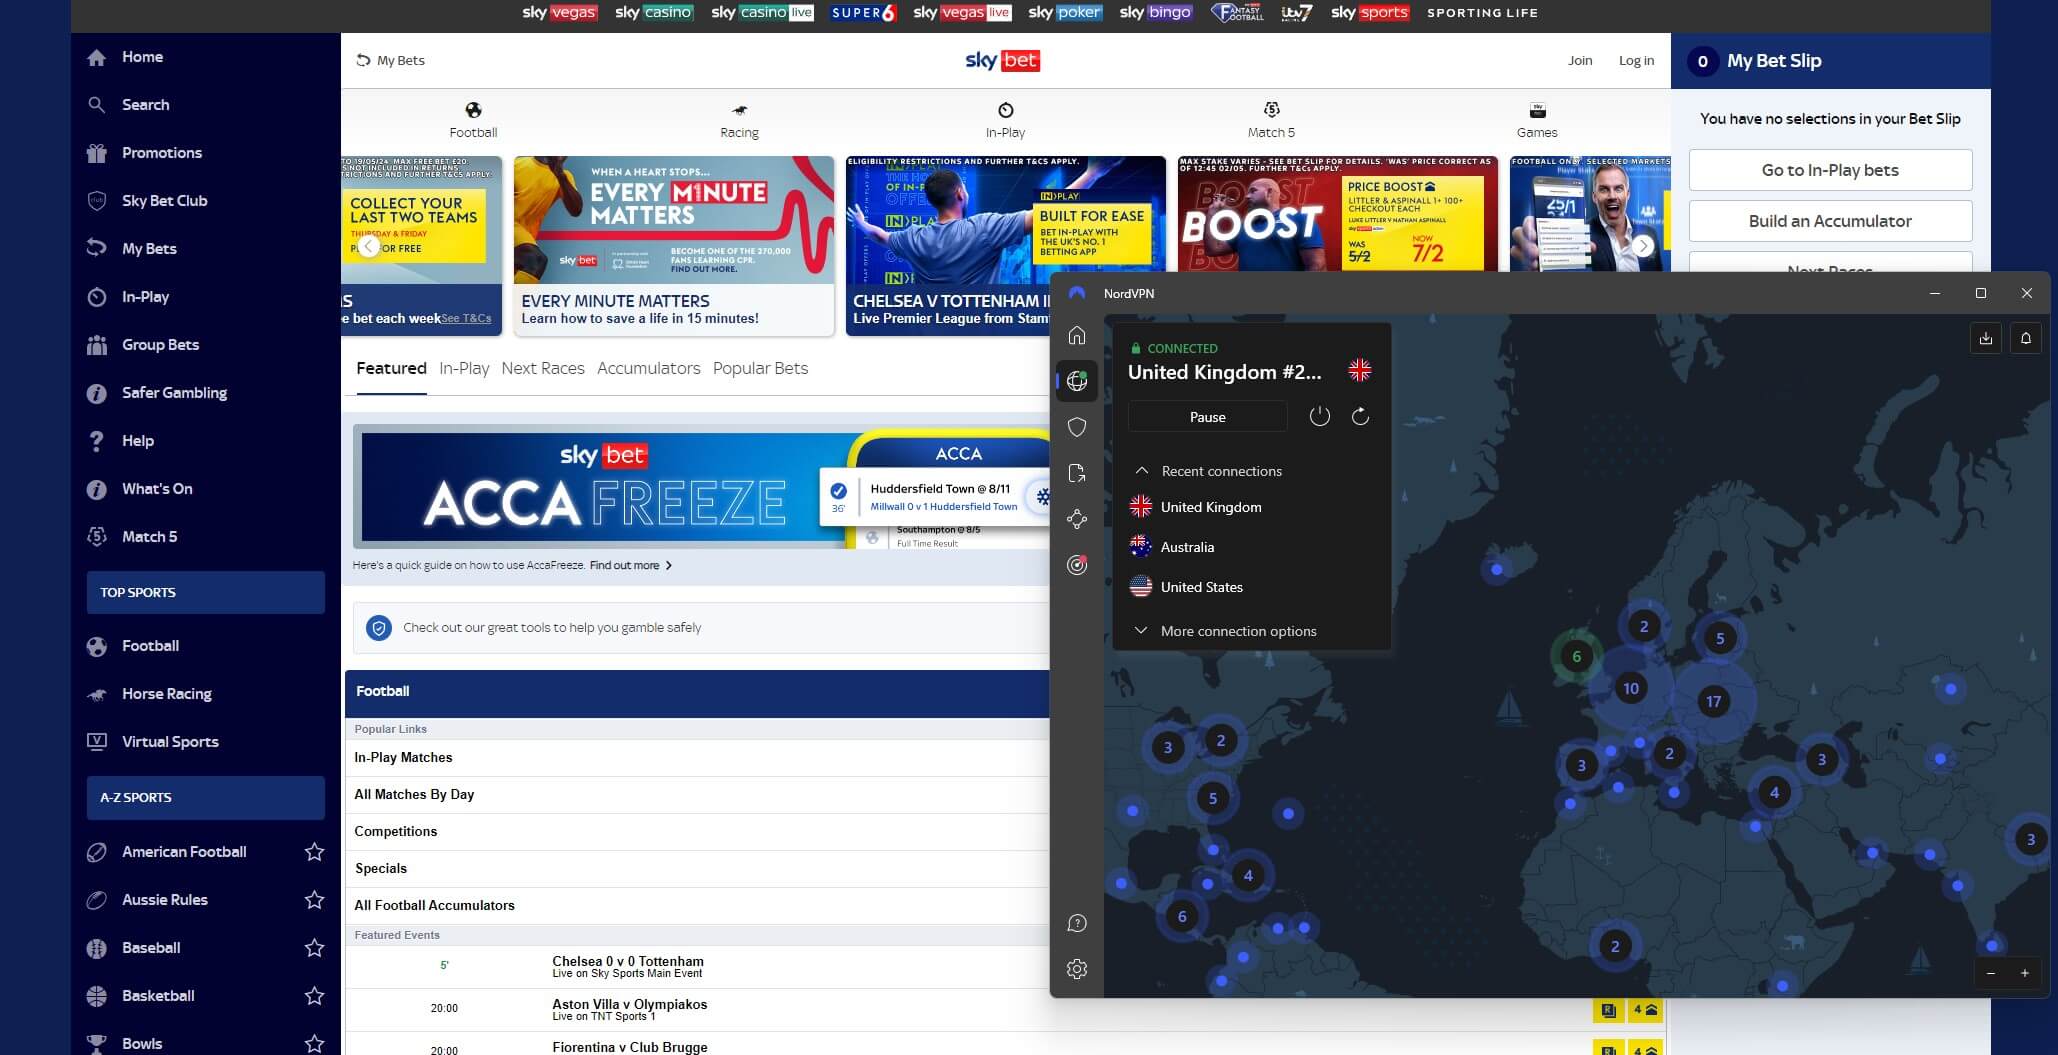The image size is (2058, 1055).
Task: Open NordVPN help chat icon
Action: (x=1077, y=923)
